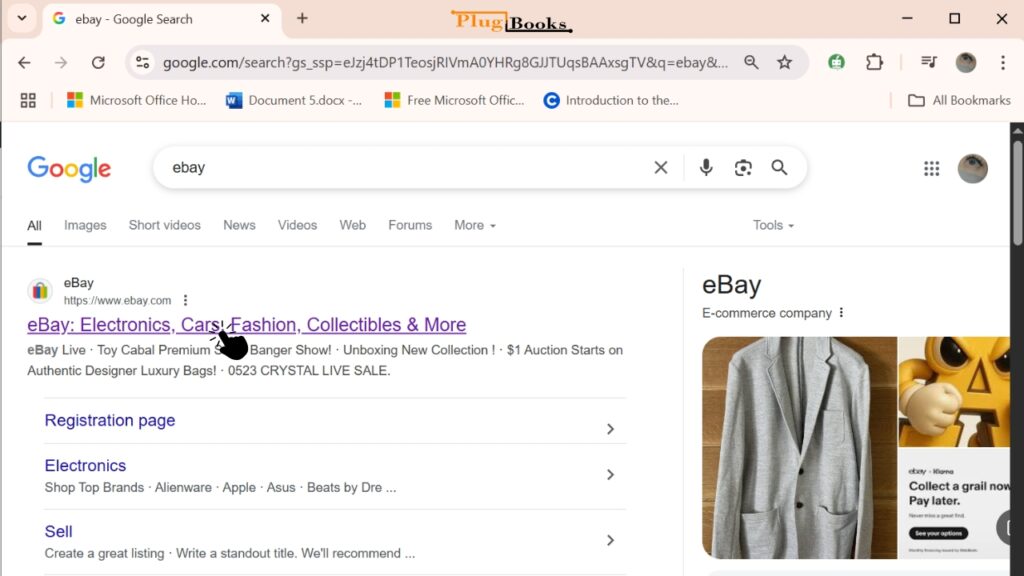This screenshot has height=576, width=1024.
Task: Switch to the Videos tab
Action: click(x=297, y=225)
